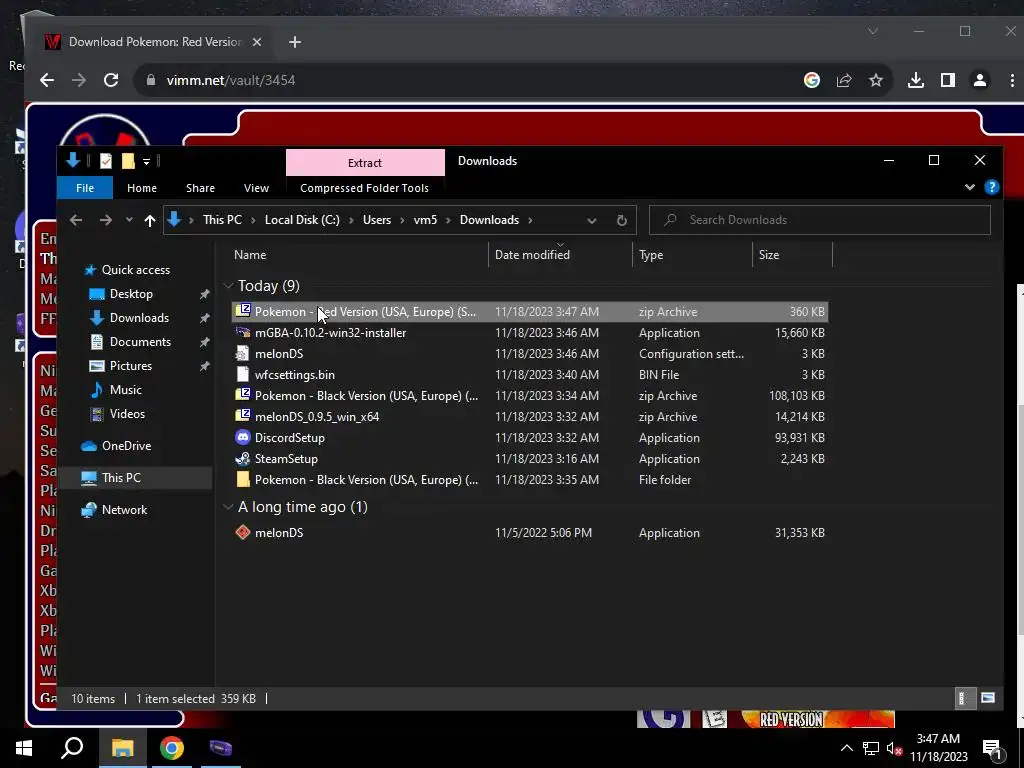Collapse the Explorer ribbon chevron
The width and height of the screenshot is (1024, 768).
point(970,188)
